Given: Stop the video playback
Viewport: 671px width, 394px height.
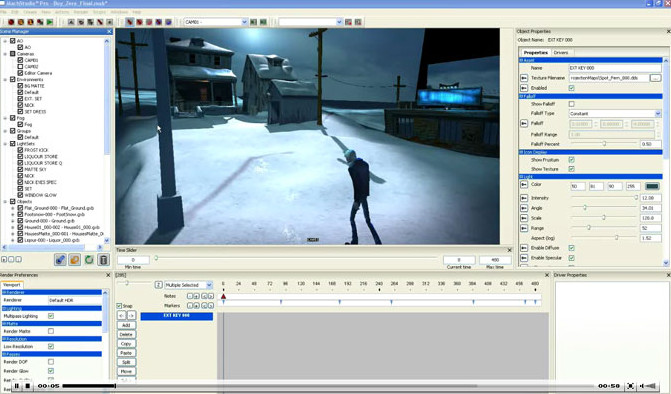Looking at the screenshot, I should 27,386.
